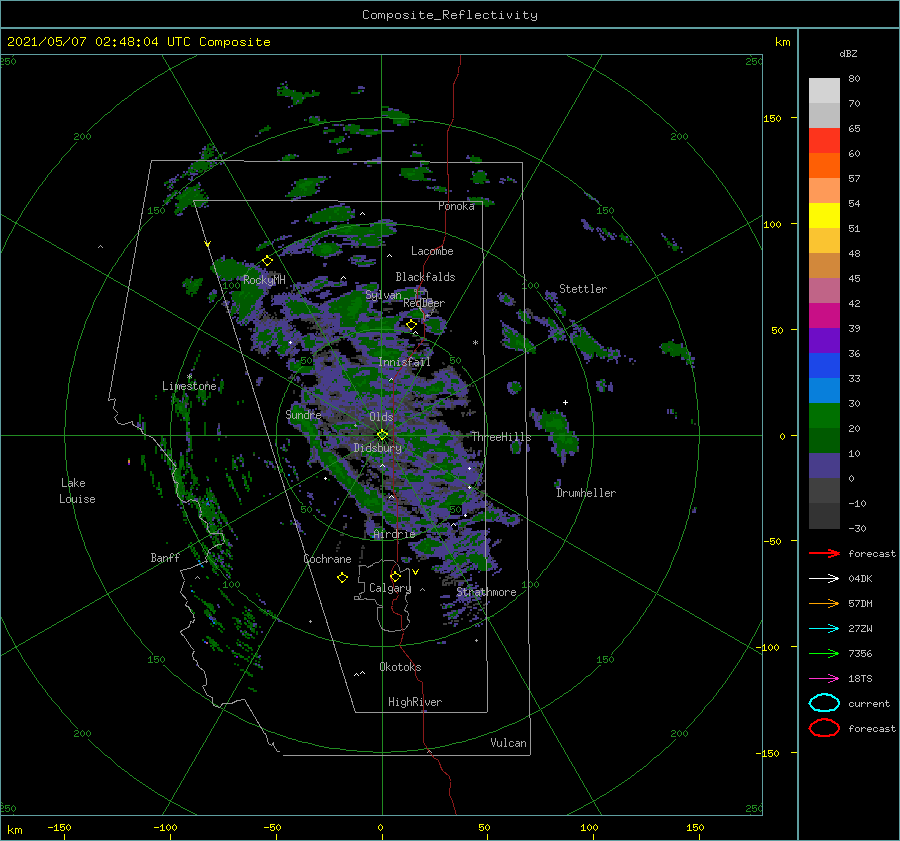
Task: Click the yellow diamond marker near Cochrane
Action: point(343,578)
